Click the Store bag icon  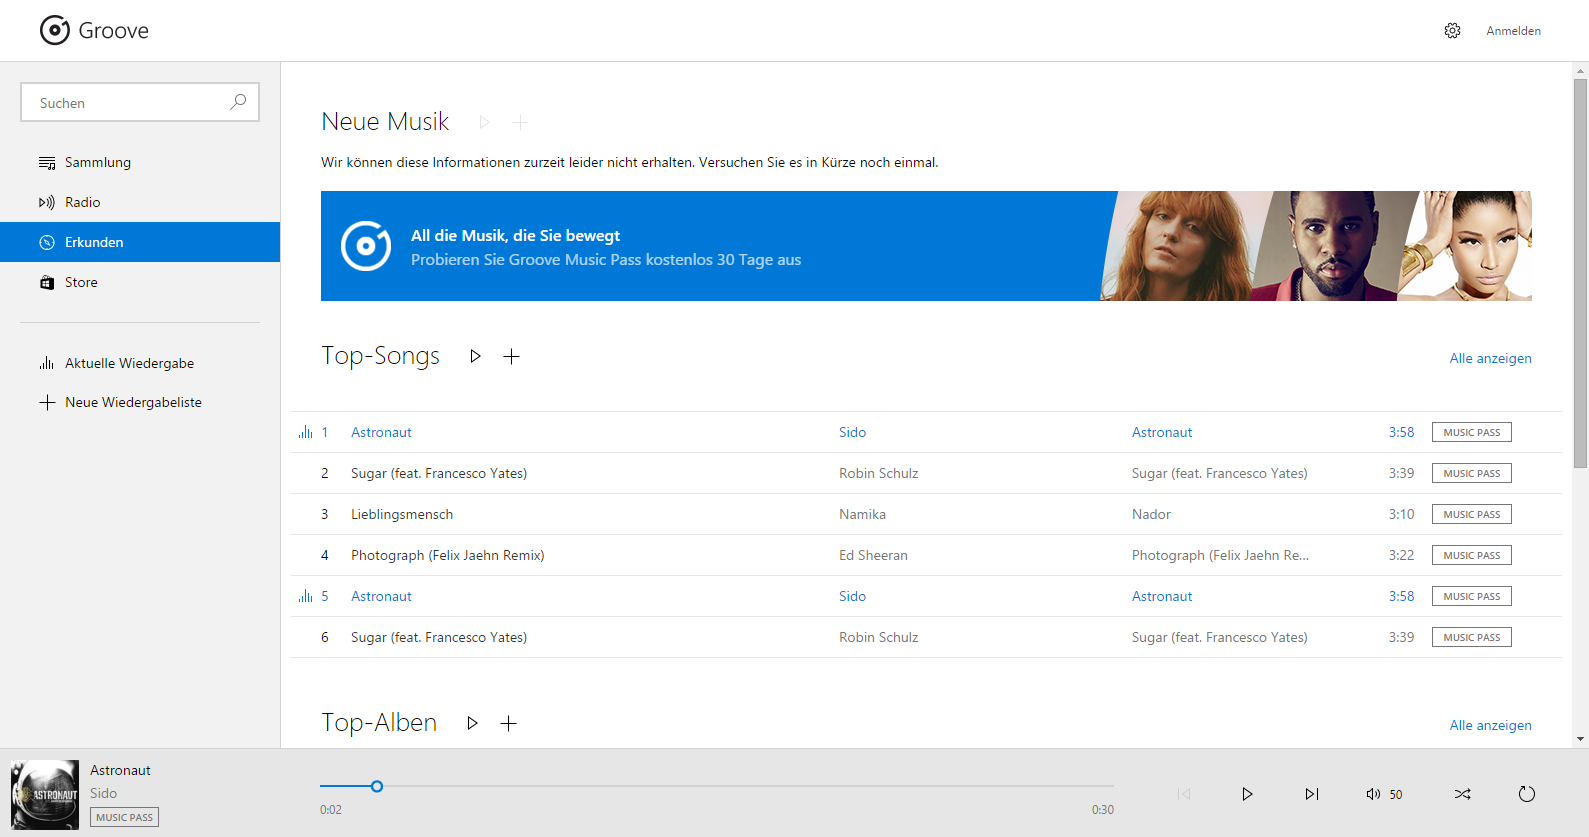point(47,282)
